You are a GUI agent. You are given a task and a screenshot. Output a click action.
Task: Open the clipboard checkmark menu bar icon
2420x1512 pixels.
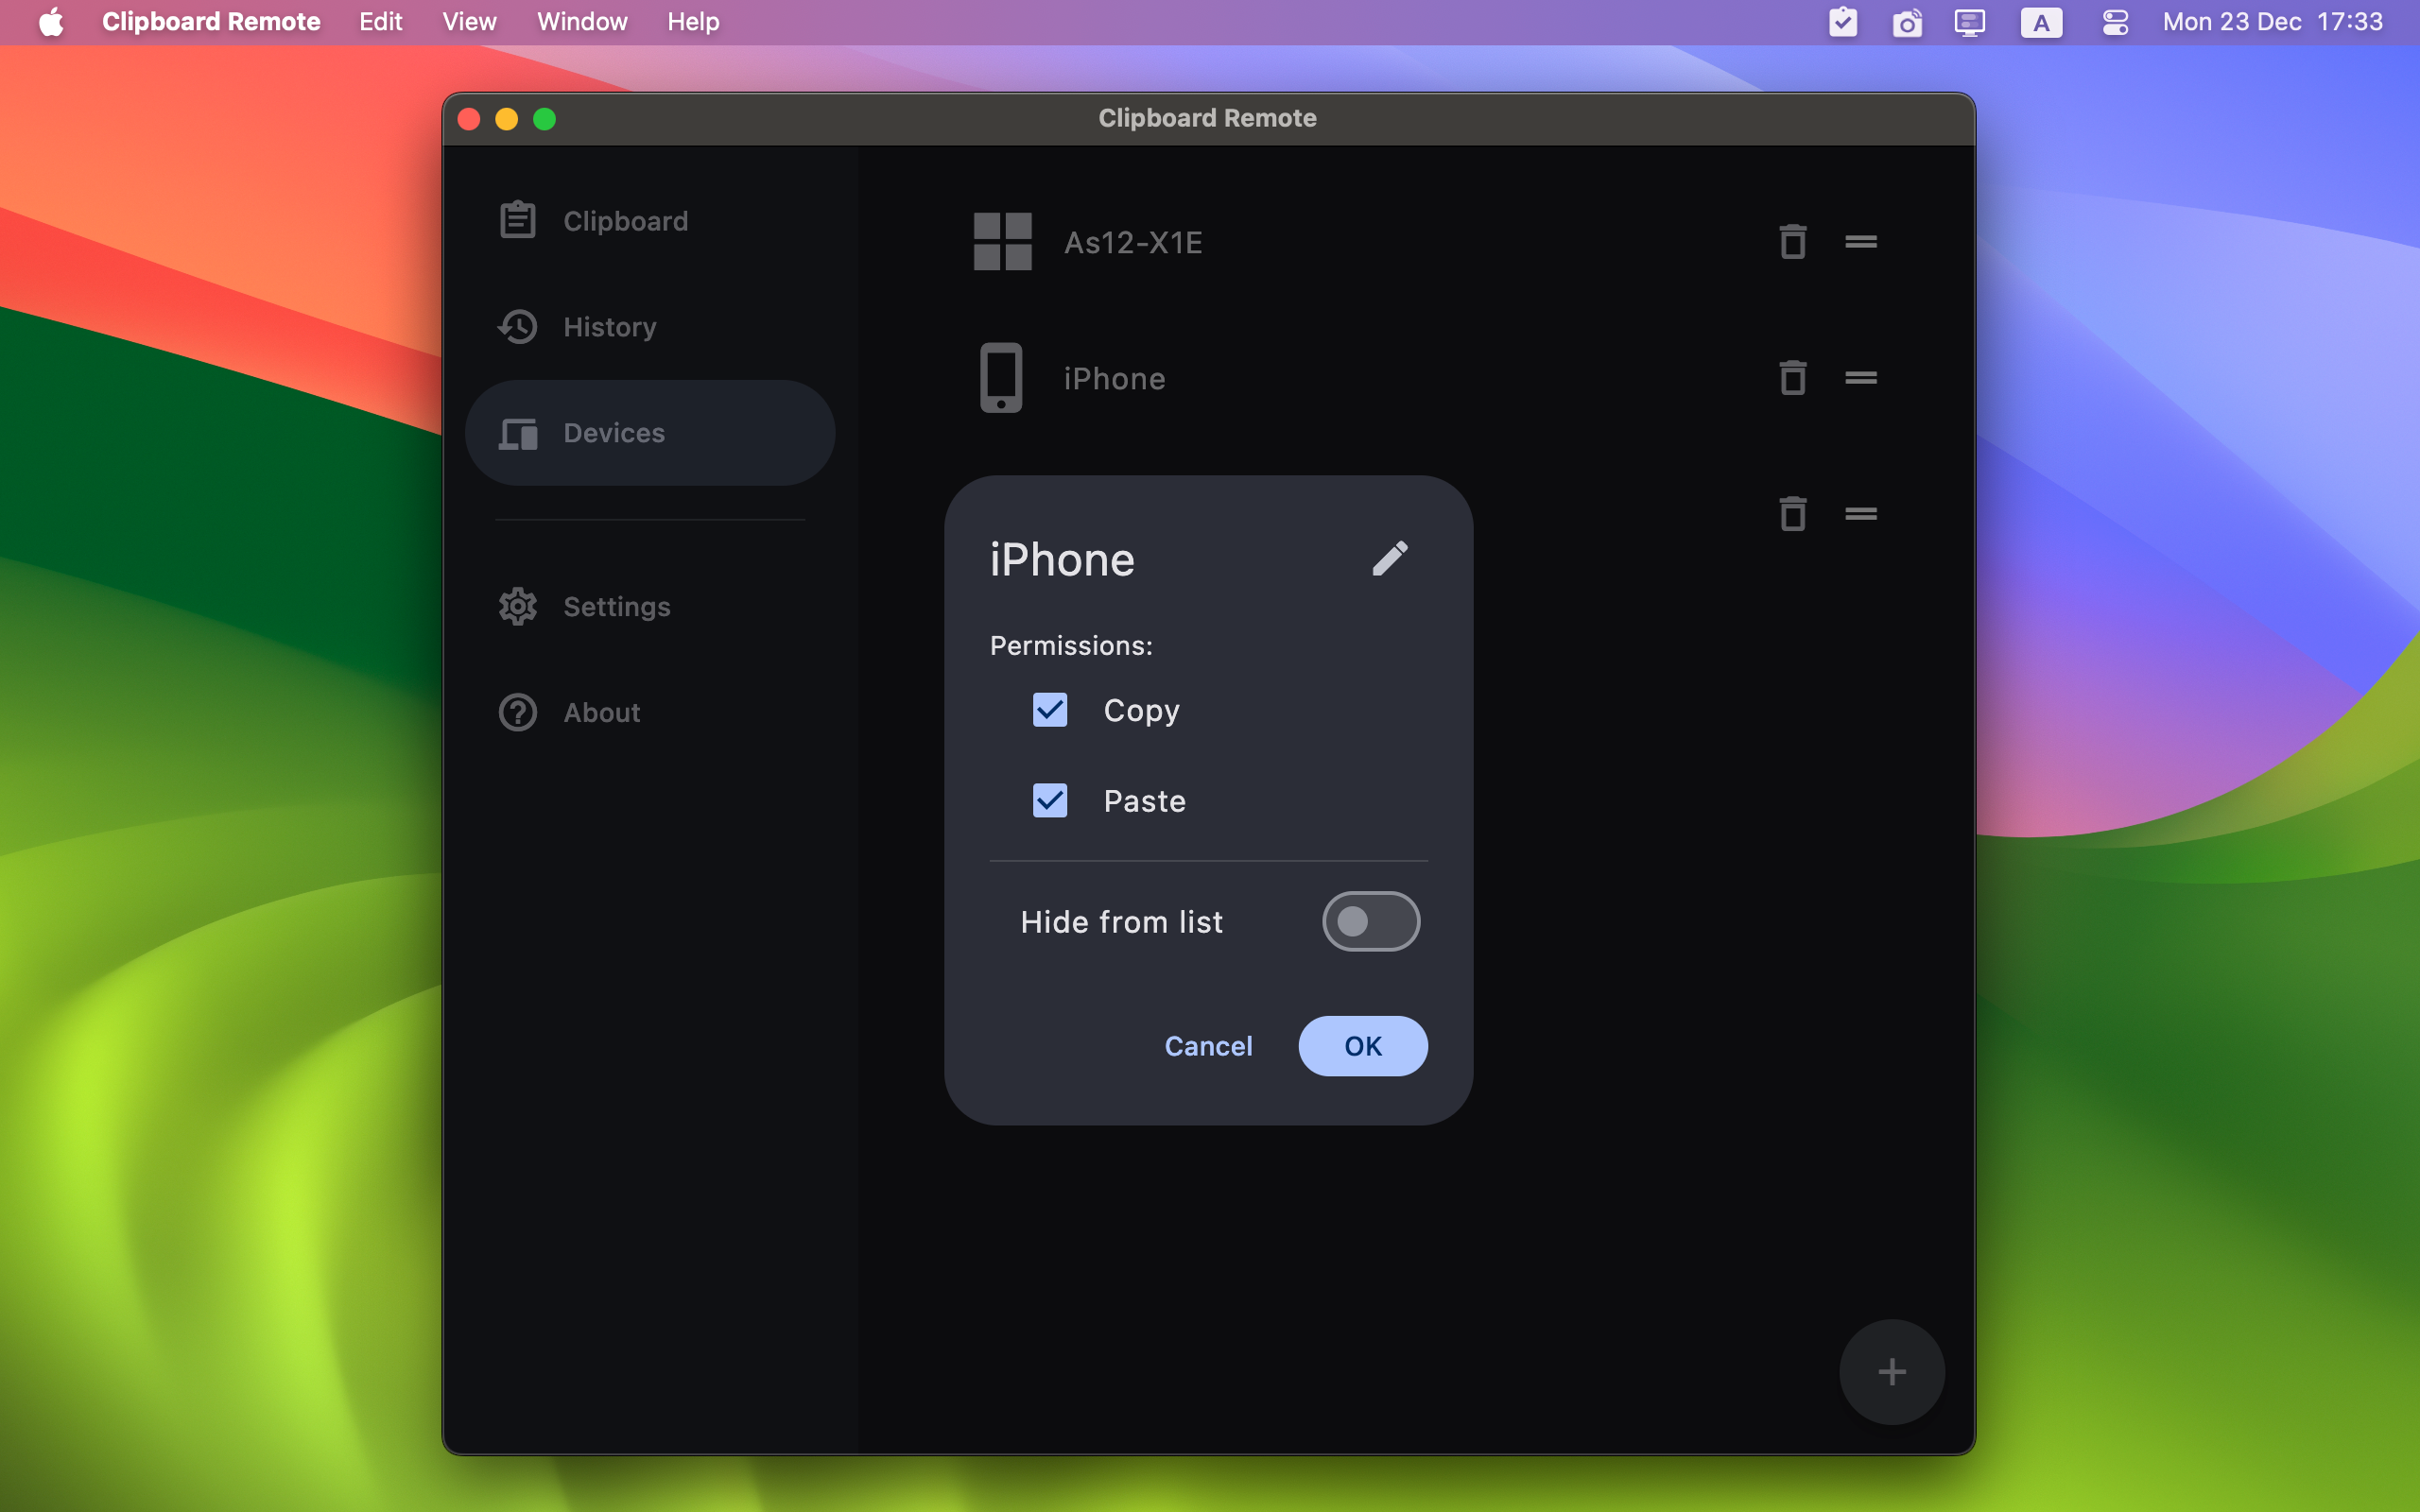click(1843, 22)
